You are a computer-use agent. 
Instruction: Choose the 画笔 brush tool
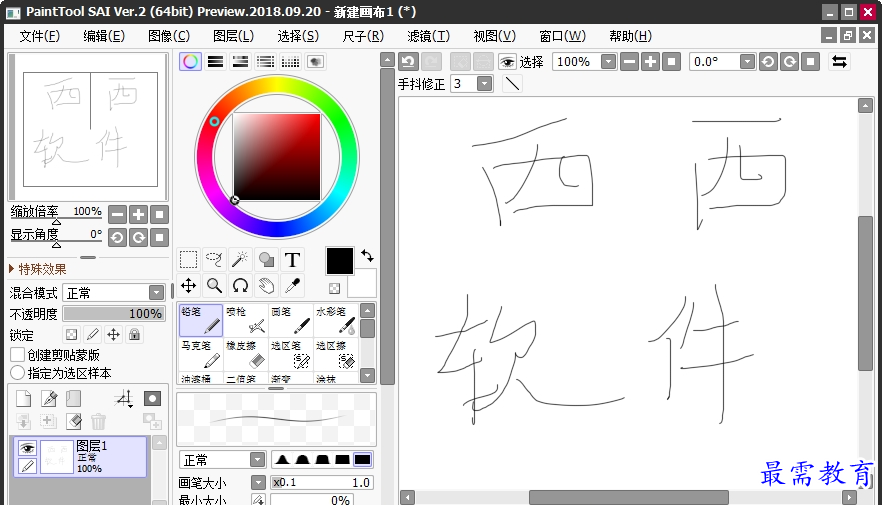291,320
